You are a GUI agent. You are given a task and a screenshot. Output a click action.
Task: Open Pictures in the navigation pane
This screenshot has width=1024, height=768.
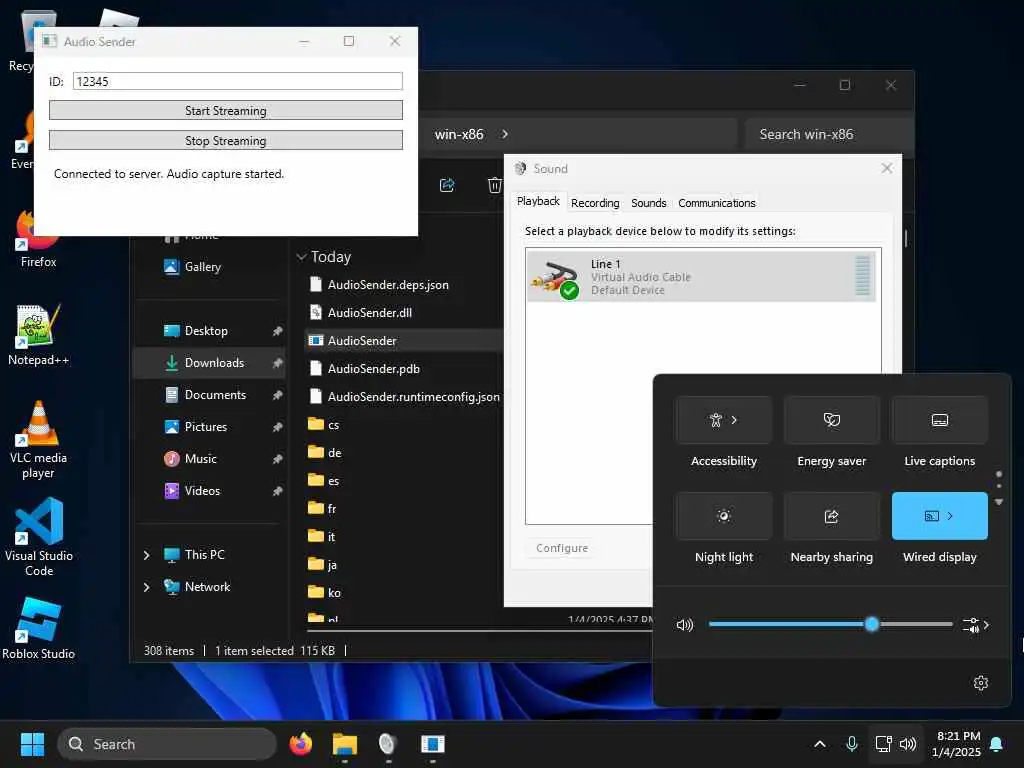pos(206,426)
